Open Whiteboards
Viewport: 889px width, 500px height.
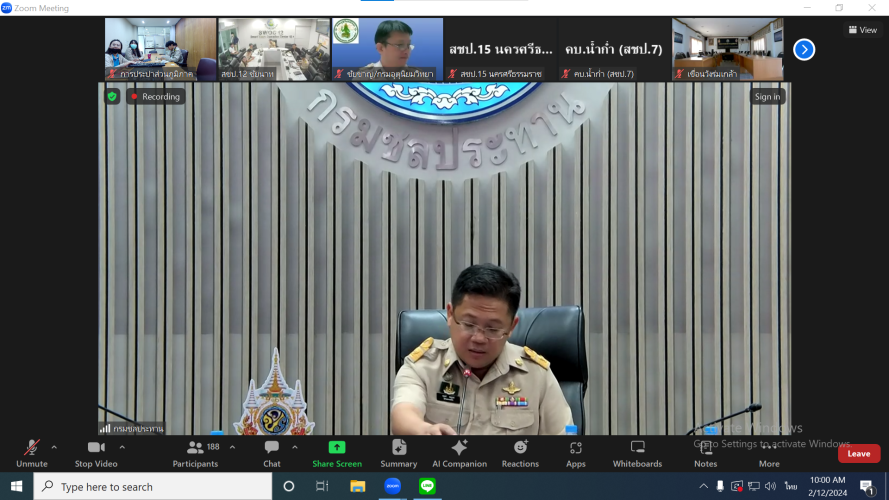(637, 453)
